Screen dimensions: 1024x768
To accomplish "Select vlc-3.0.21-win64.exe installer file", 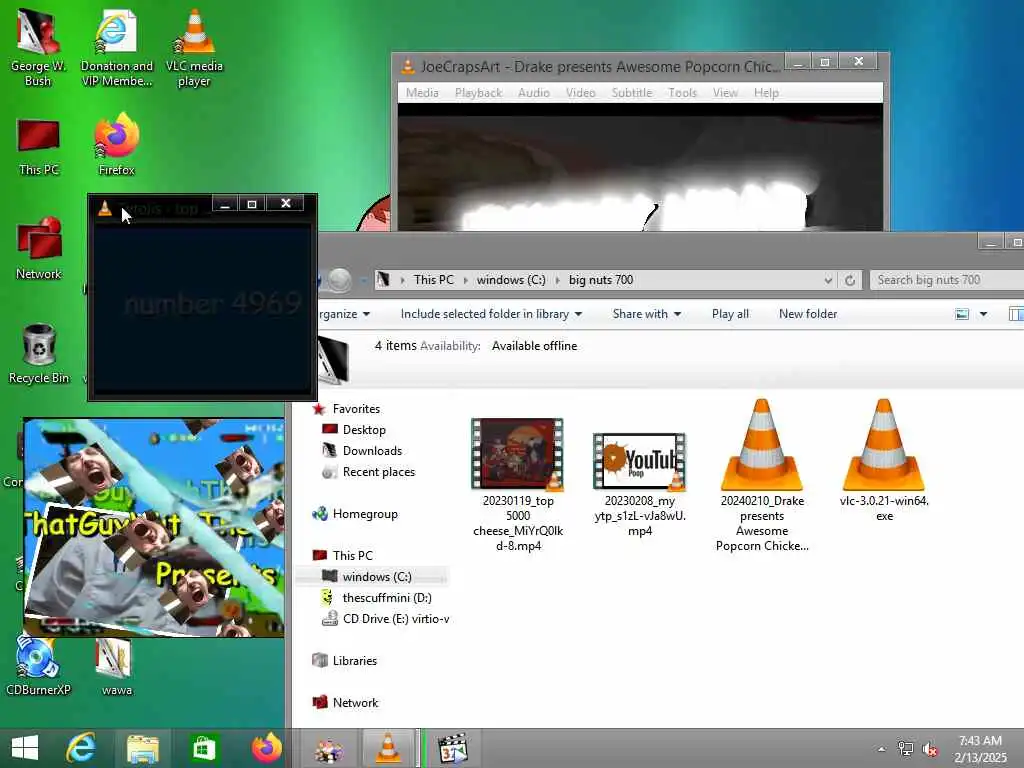I will pyautogui.click(x=884, y=460).
